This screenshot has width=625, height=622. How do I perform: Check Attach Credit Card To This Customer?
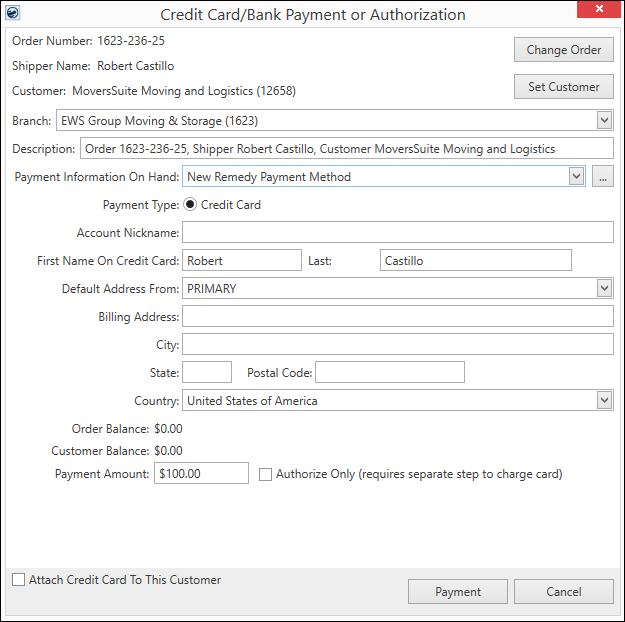[x=19, y=580]
